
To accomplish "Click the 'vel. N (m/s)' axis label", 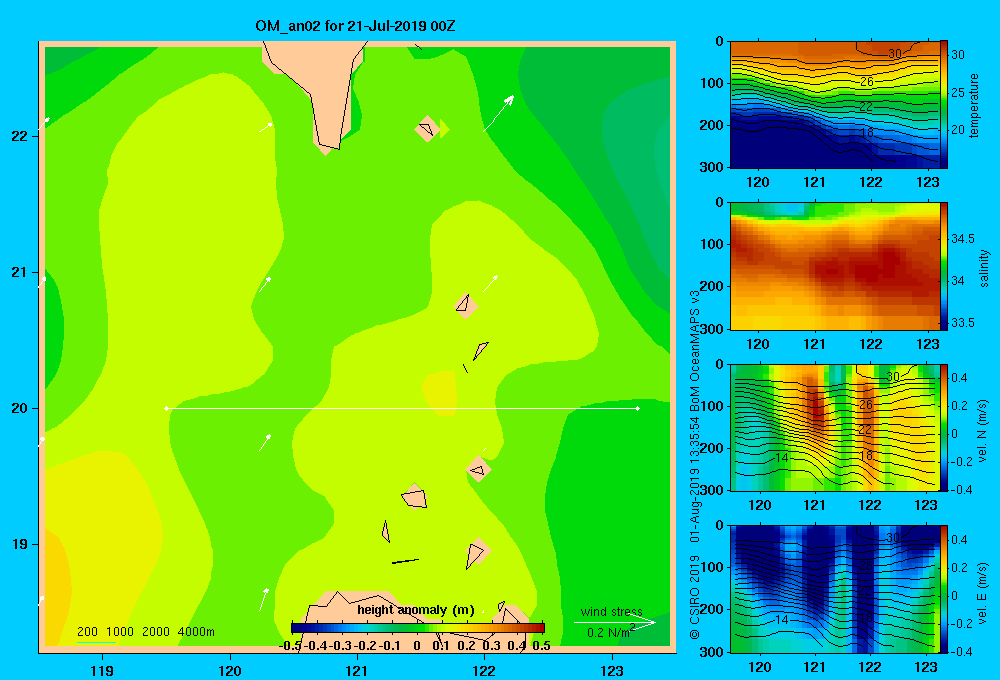I will pos(982,431).
